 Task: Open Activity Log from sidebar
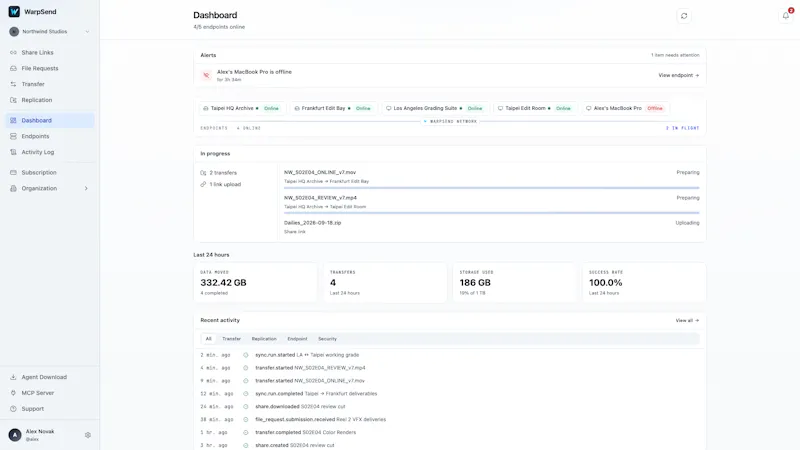click(x=49, y=152)
